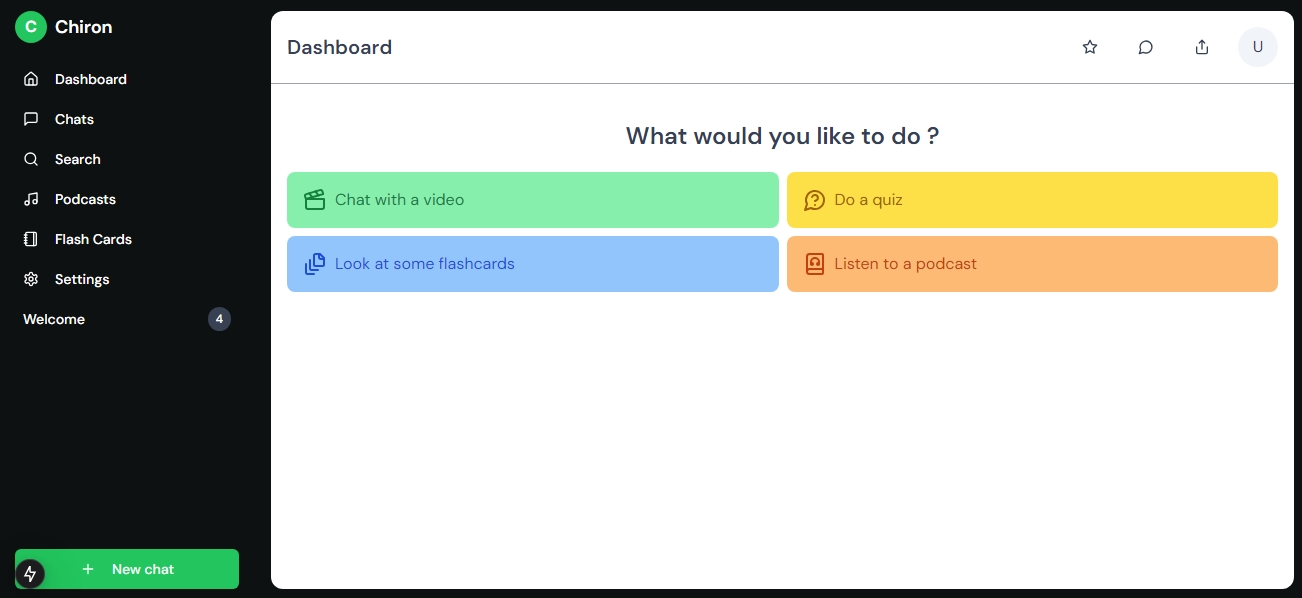Click the lightning bolt icon

pyautogui.click(x=30, y=573)
